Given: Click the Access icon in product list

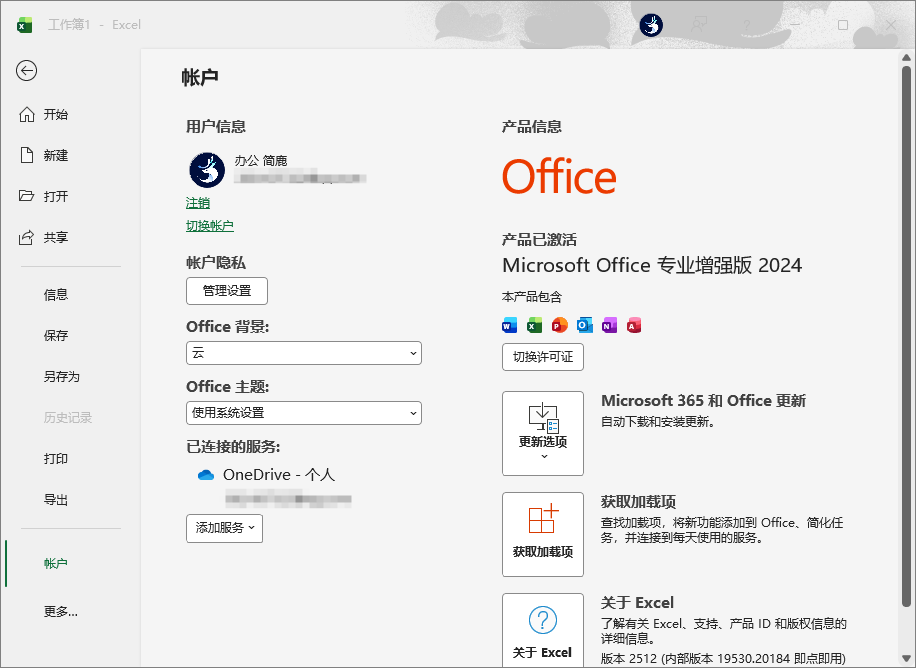Looking at the screenshot, I should [634, 325].
